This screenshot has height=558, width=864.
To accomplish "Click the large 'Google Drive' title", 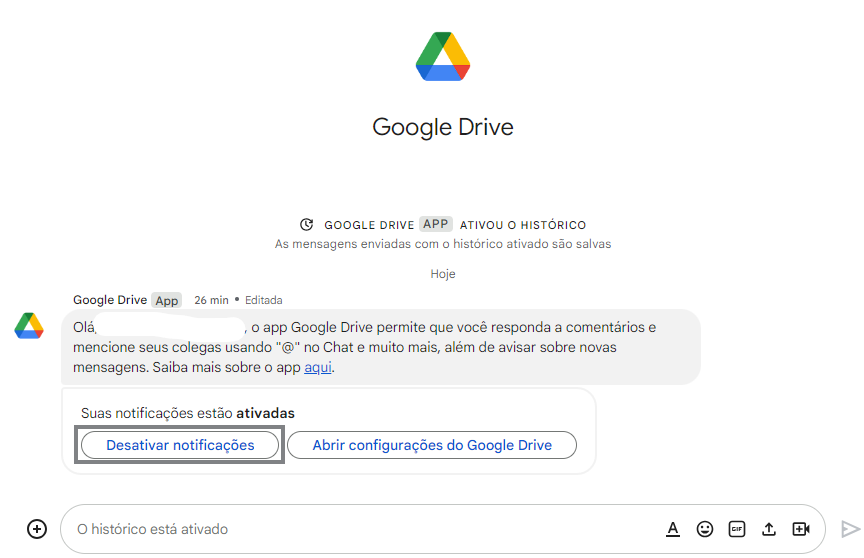I will [443, 127].
